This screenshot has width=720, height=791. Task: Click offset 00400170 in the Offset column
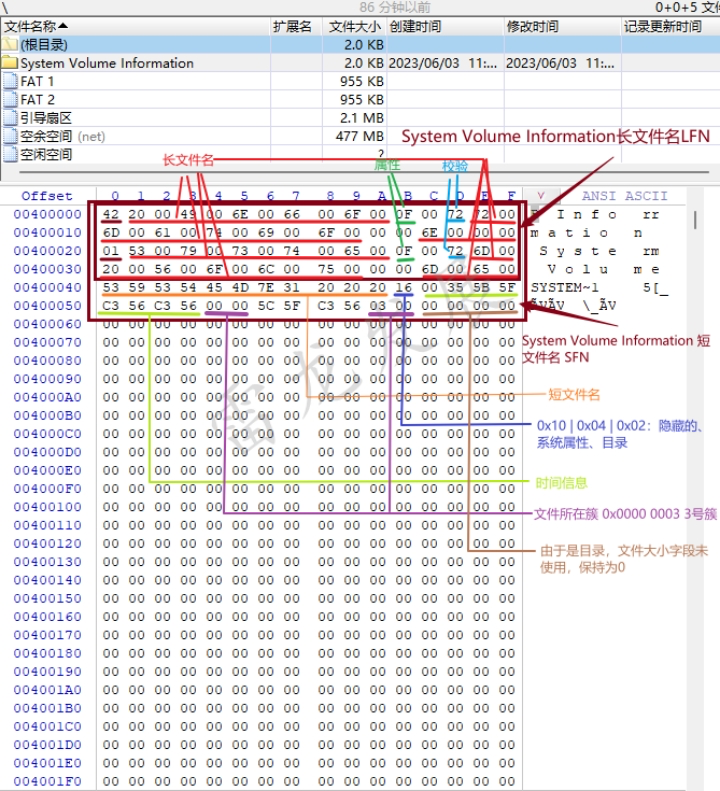click(x=47, y=635)
